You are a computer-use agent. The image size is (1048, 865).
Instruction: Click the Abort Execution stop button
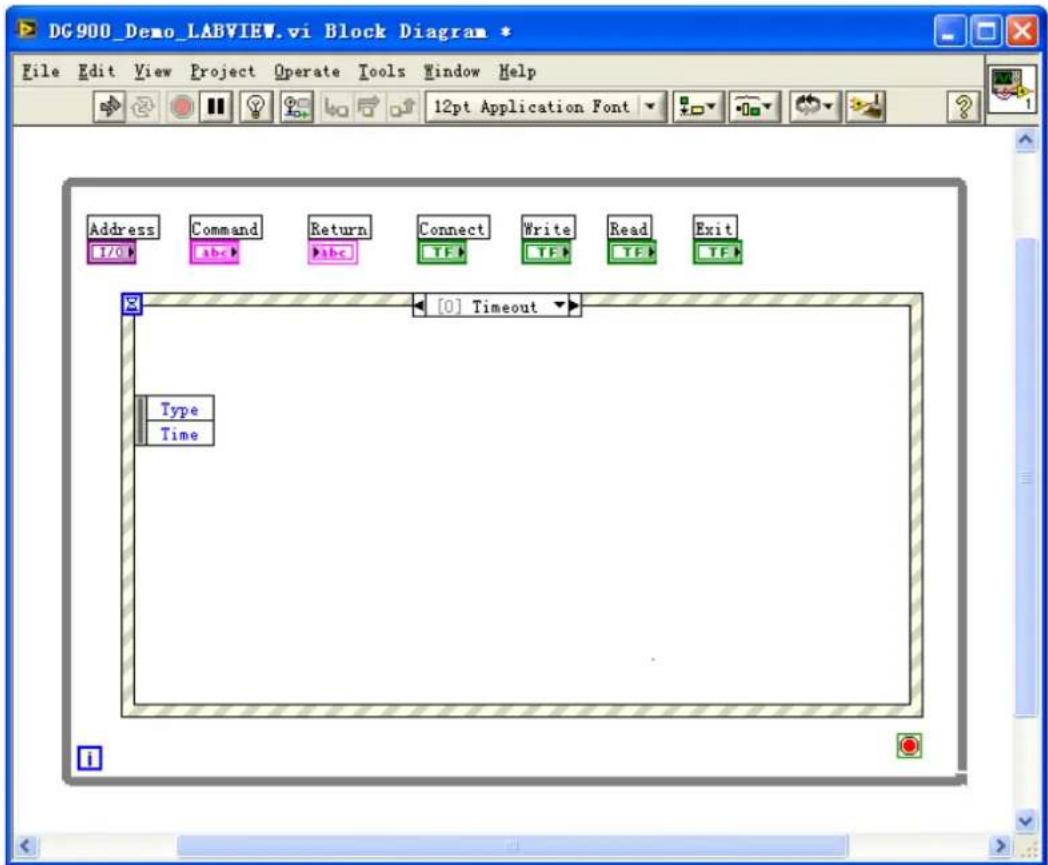(181, 107)
